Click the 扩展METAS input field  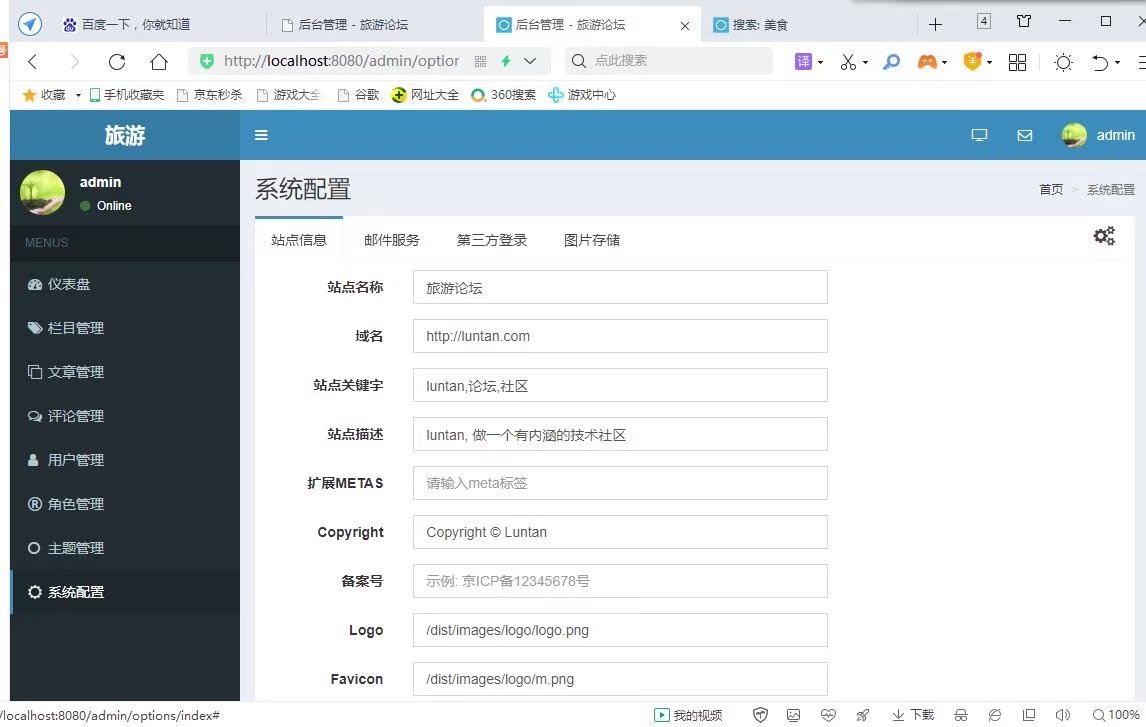coord(620,483)
